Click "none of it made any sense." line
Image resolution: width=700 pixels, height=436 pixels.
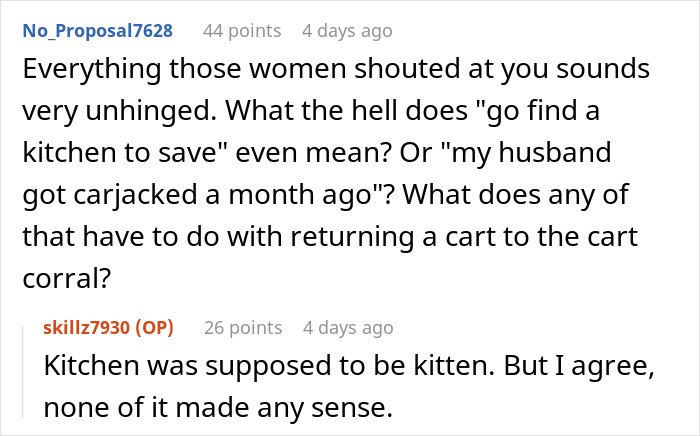(218, 407)
